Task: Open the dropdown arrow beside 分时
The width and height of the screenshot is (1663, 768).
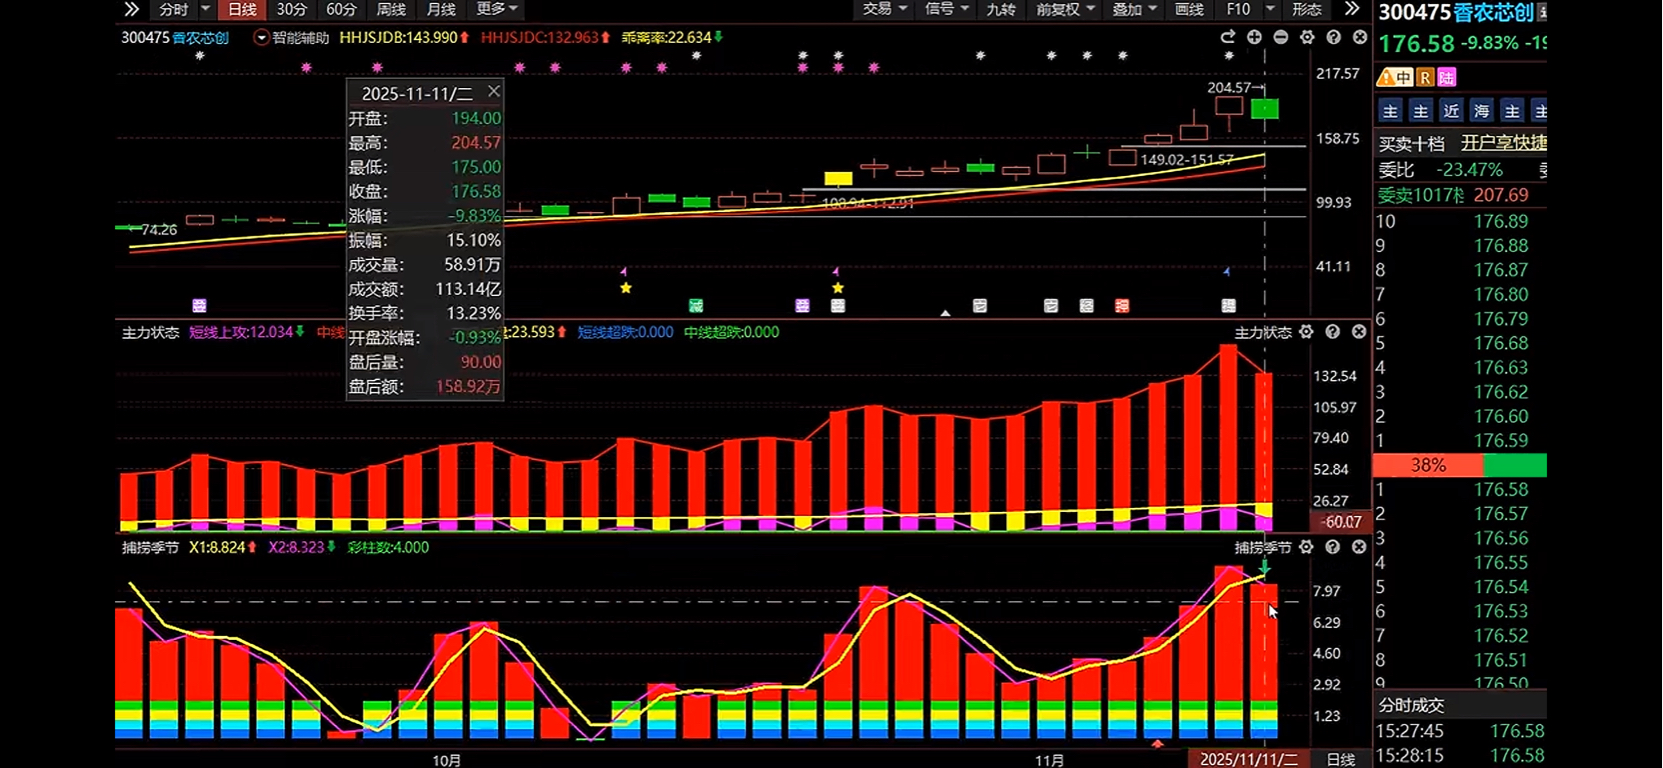Action: (206, 9)
